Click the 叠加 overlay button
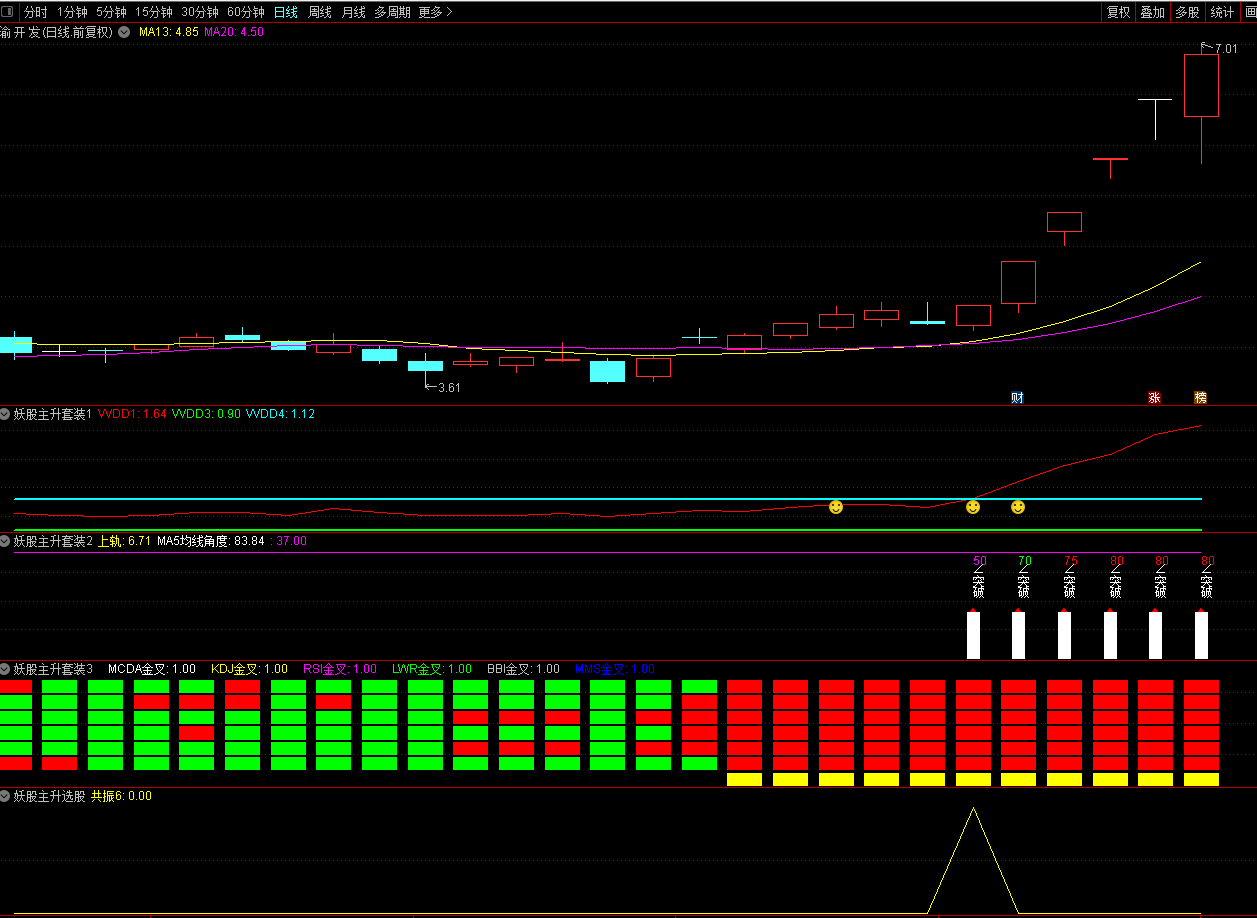Viewport: 1257px width, 918px height. click(x=1152, y=12)
